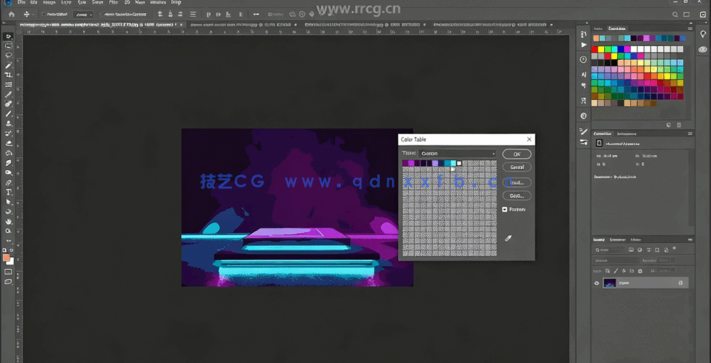Select the Blur tool

click(8, 163)
